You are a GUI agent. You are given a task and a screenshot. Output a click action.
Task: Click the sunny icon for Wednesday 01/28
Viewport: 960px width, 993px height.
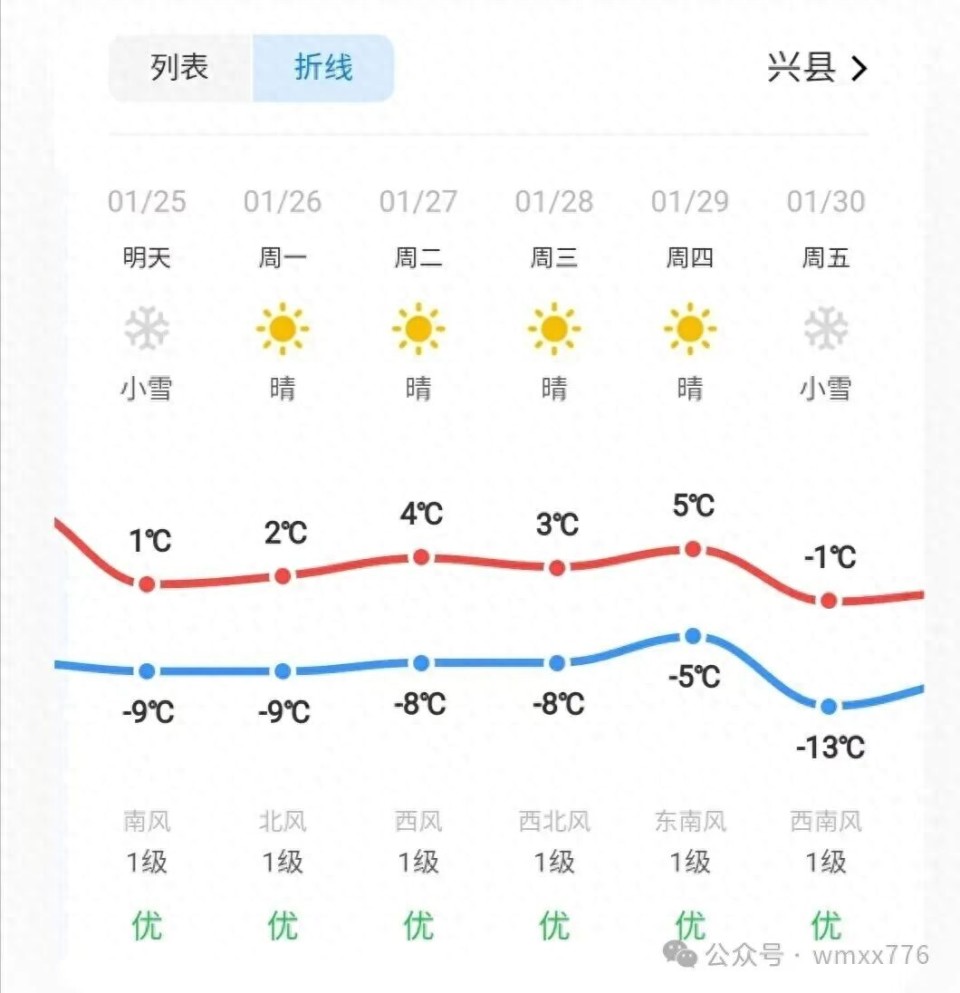tap(556, 327)
